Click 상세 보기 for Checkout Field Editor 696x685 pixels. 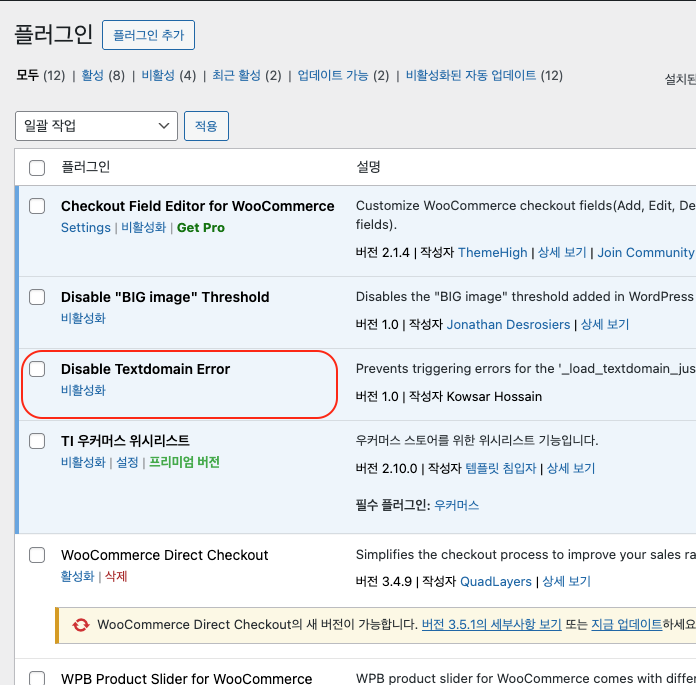[x=562, y=253]
